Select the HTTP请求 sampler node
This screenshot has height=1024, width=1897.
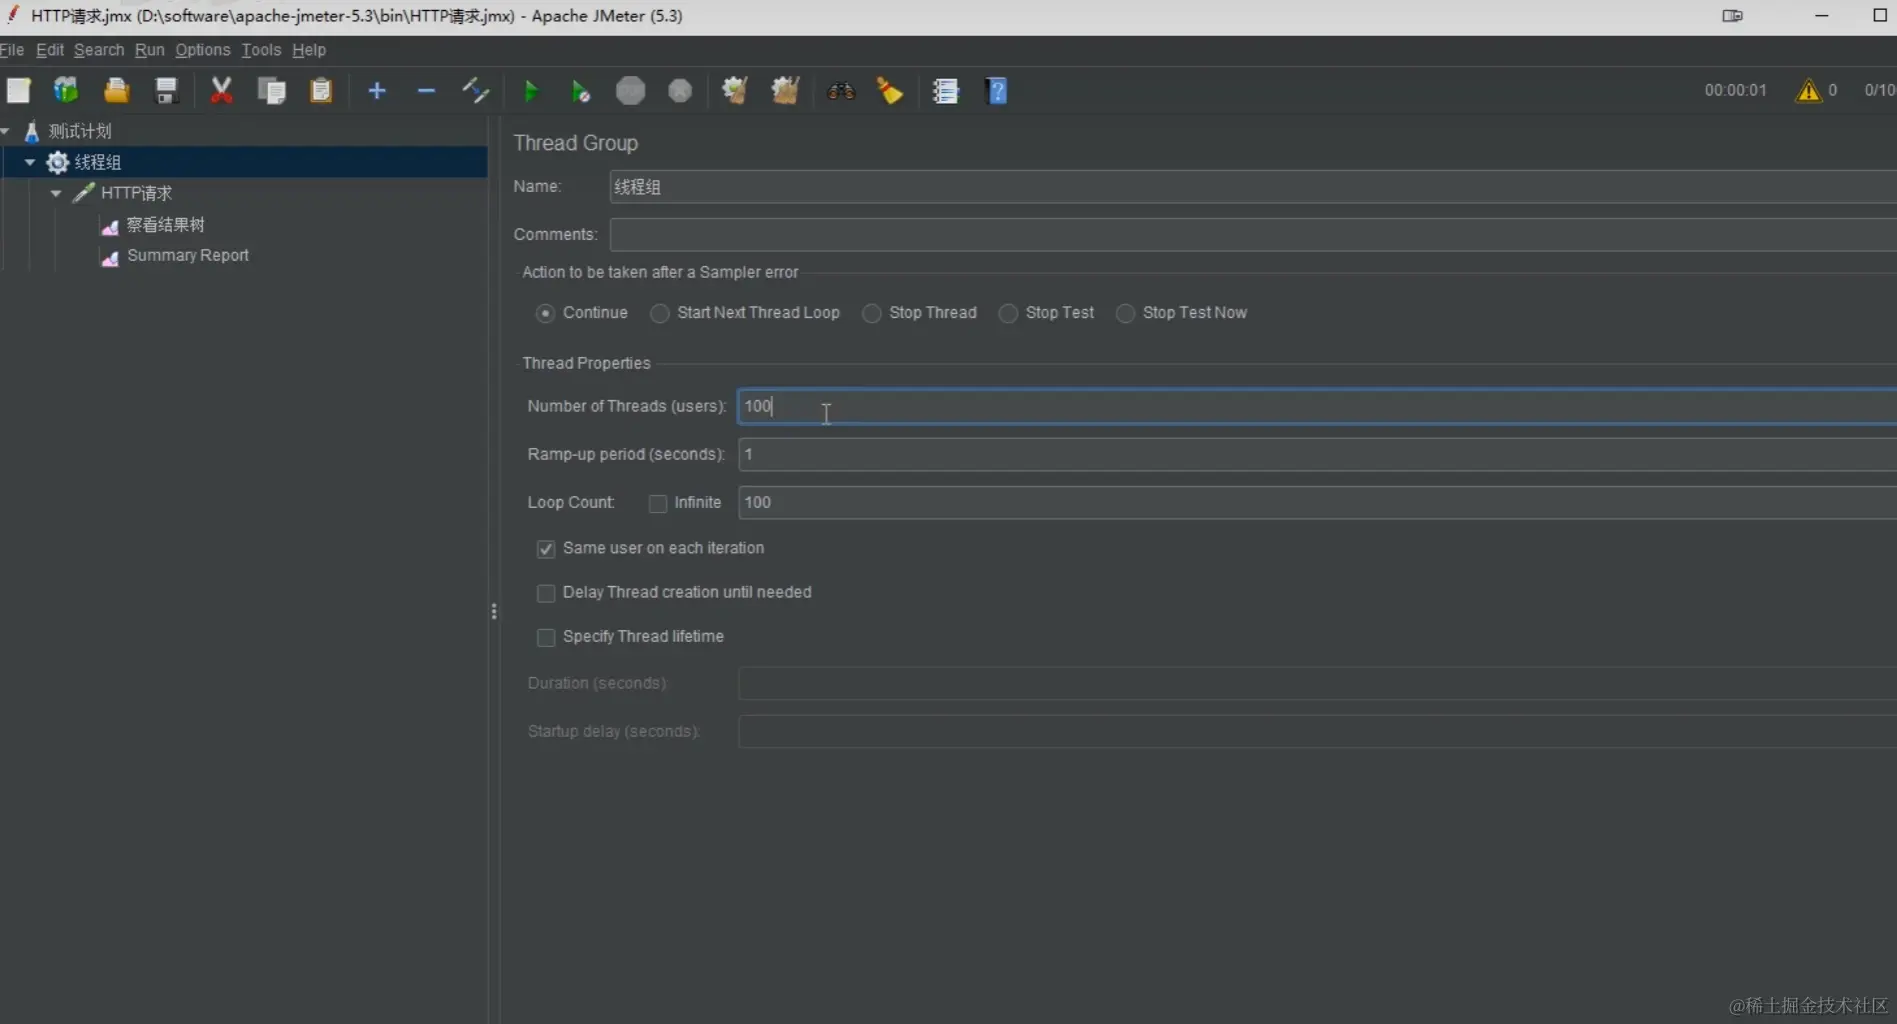[x=136, y=193]
